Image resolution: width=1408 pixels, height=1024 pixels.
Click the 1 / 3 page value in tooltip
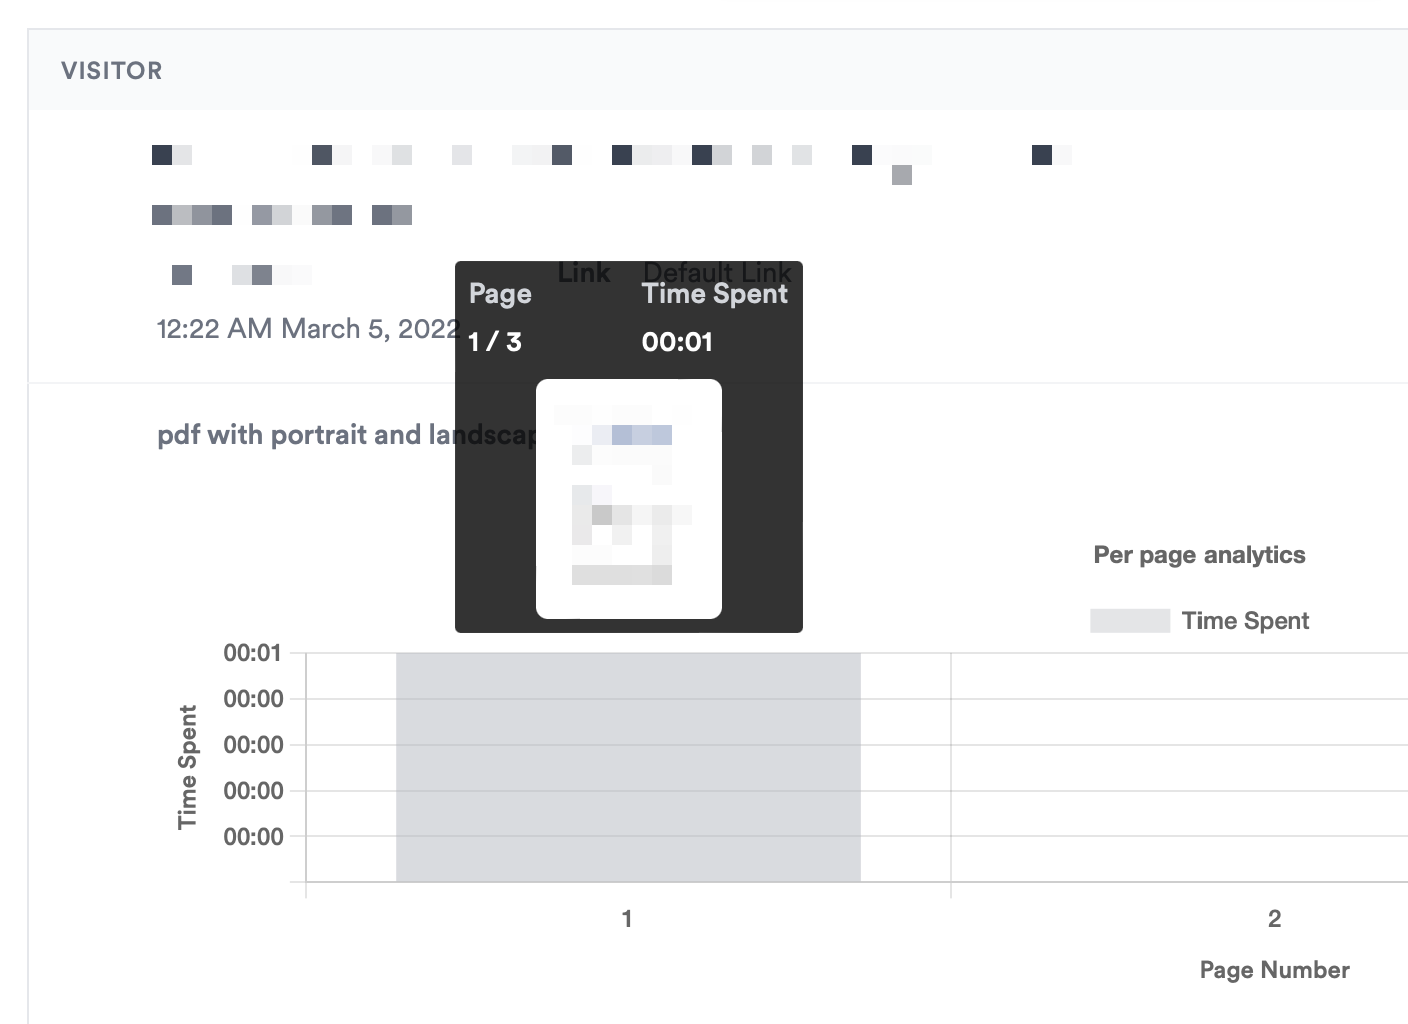pyautogui.click(x=495, y=342)
